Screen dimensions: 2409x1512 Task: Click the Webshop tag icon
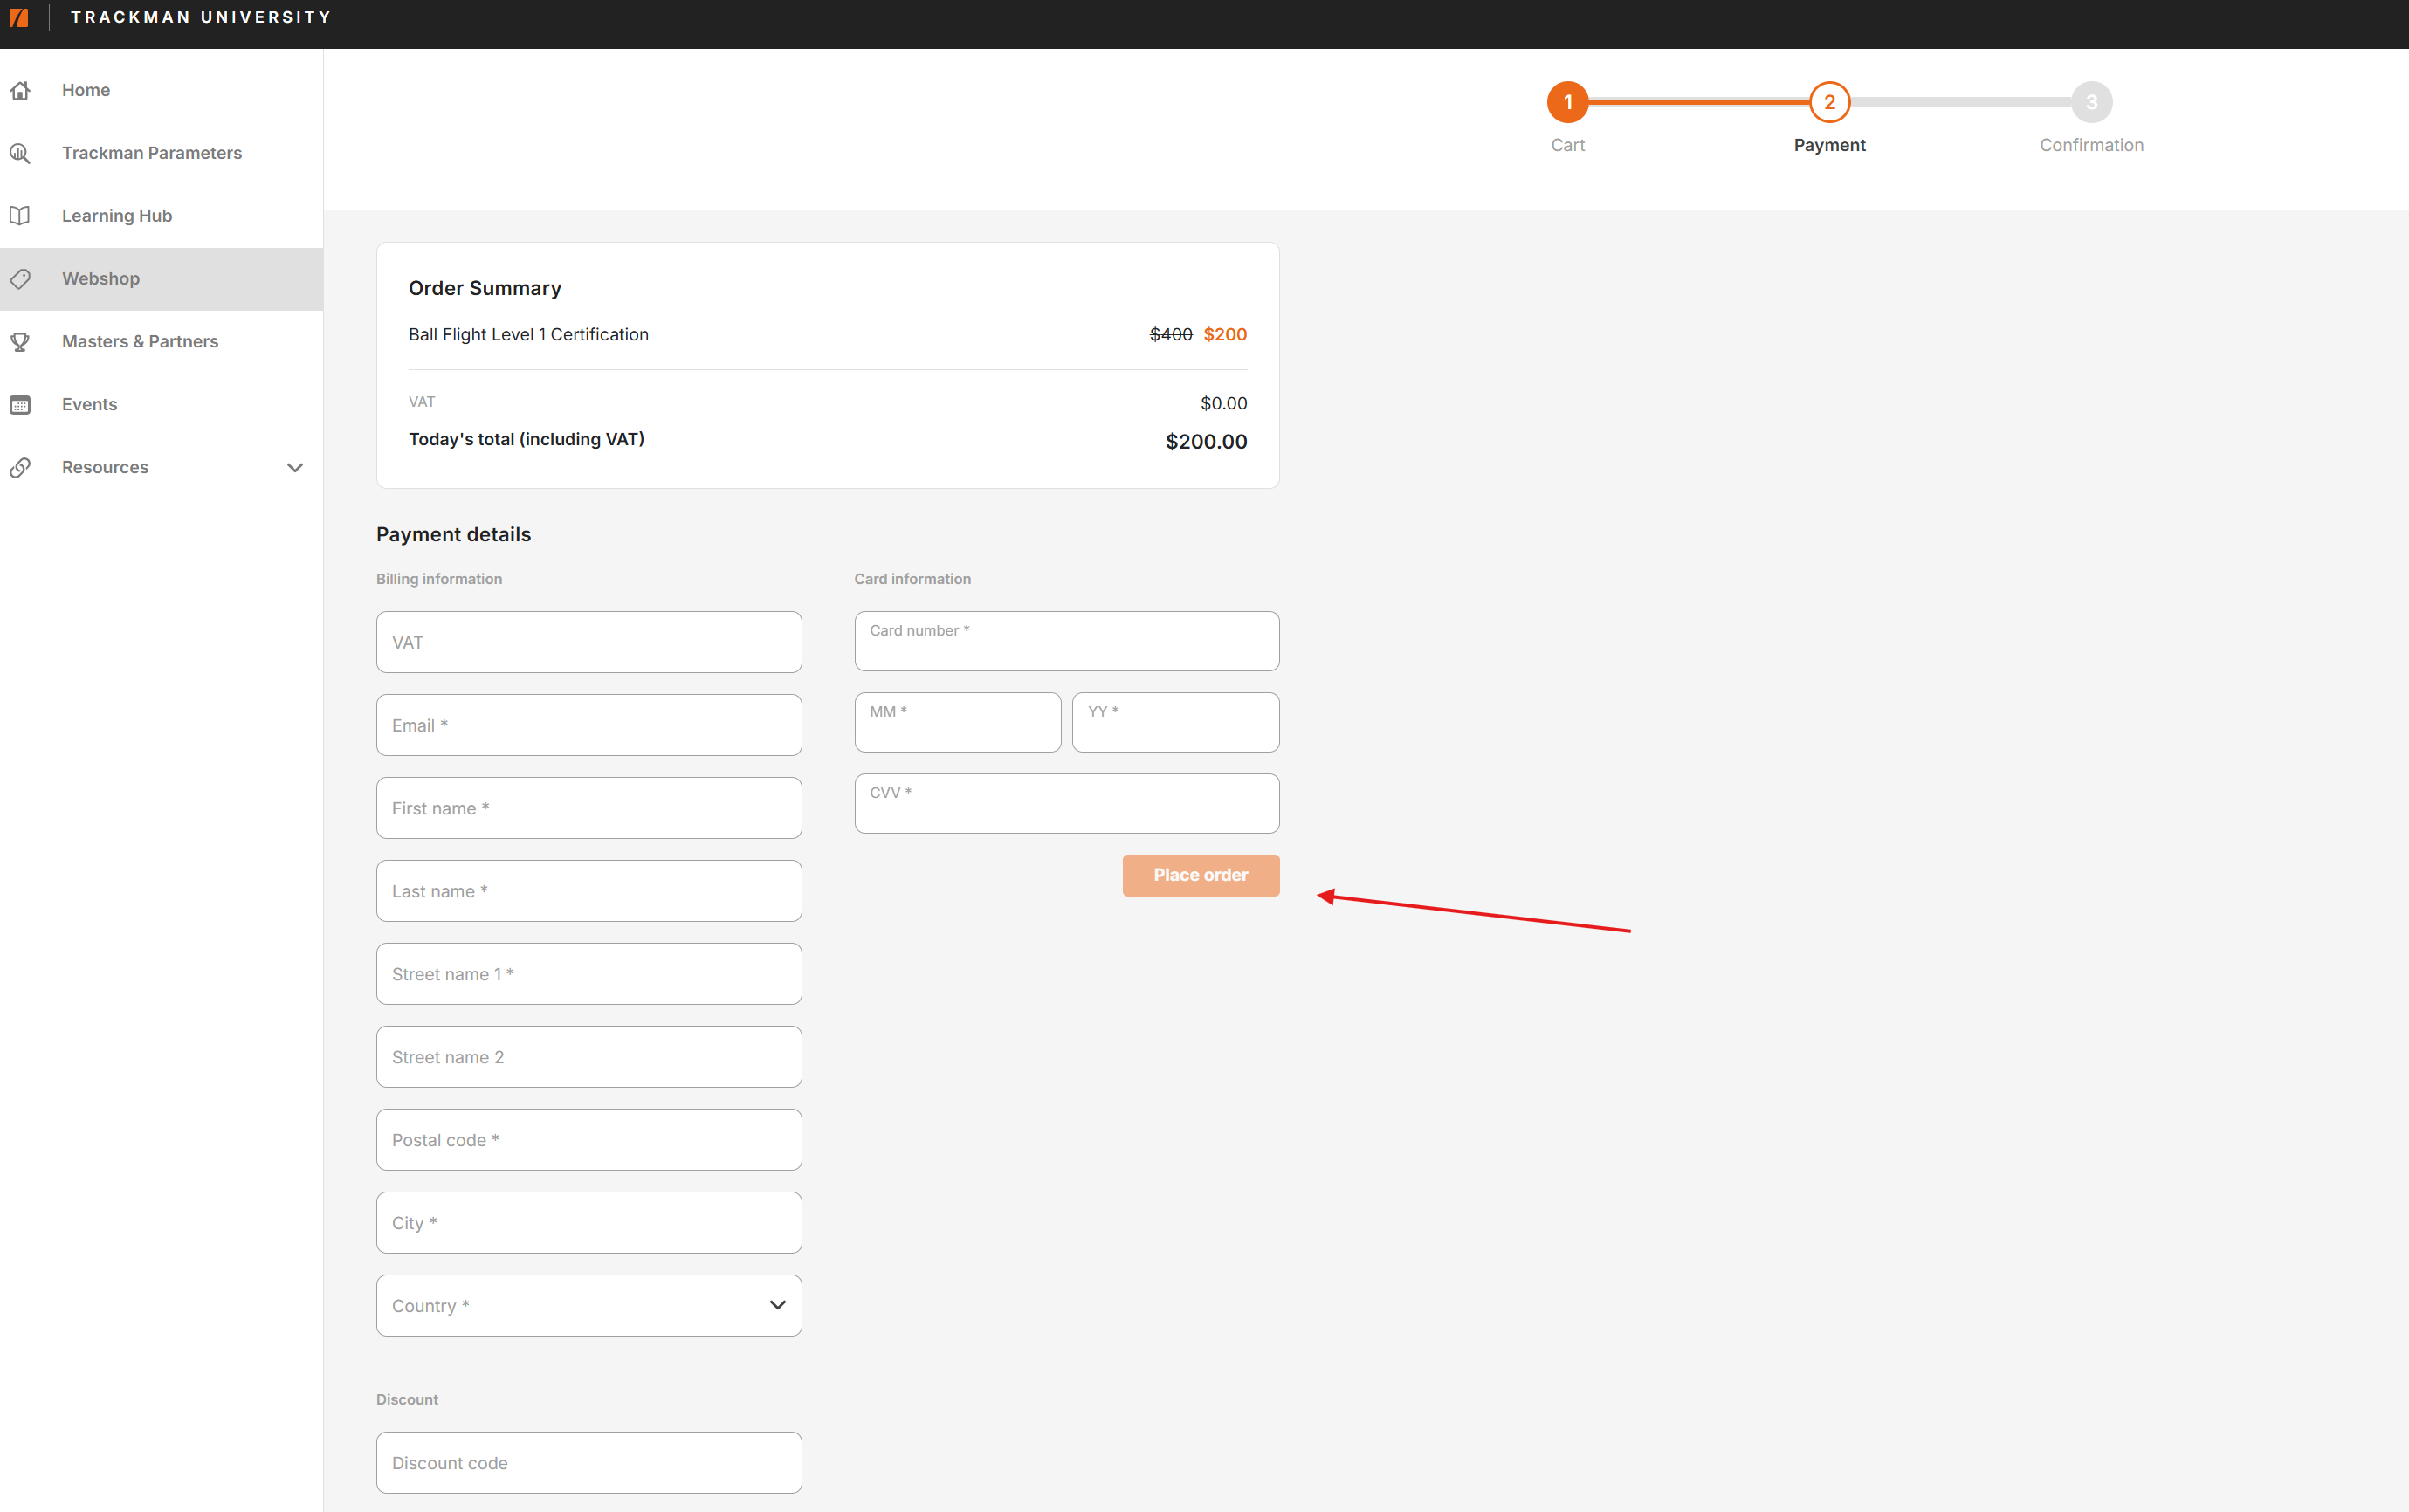tap(20, 279)
